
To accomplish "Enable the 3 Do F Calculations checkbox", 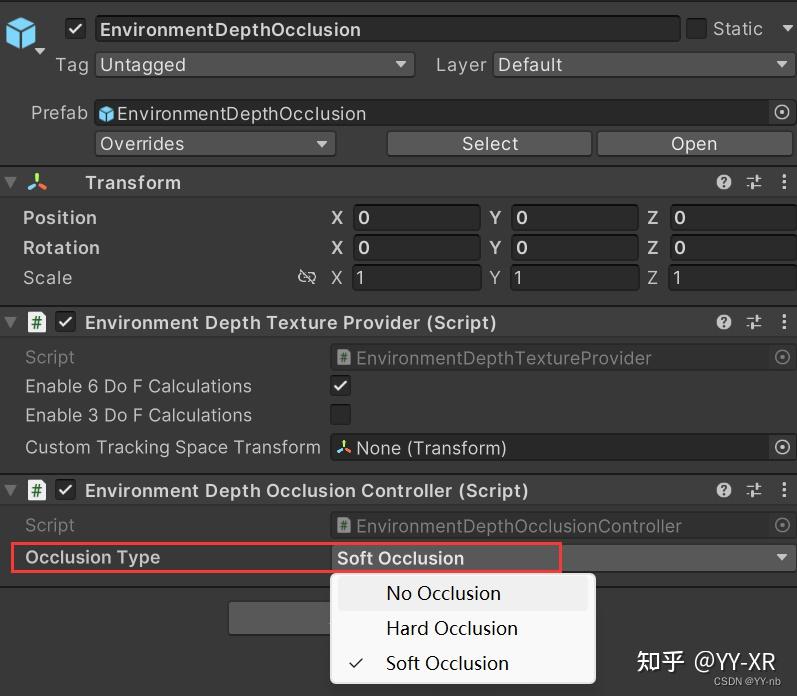I will 341,414.
